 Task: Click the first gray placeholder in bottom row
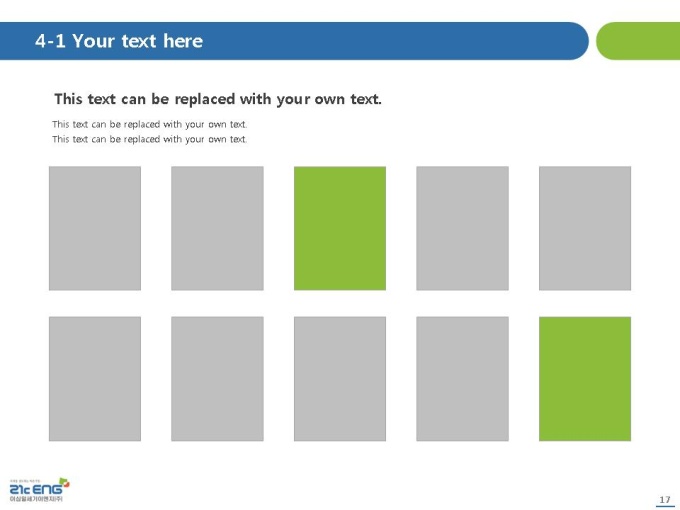tap(95, 379)
